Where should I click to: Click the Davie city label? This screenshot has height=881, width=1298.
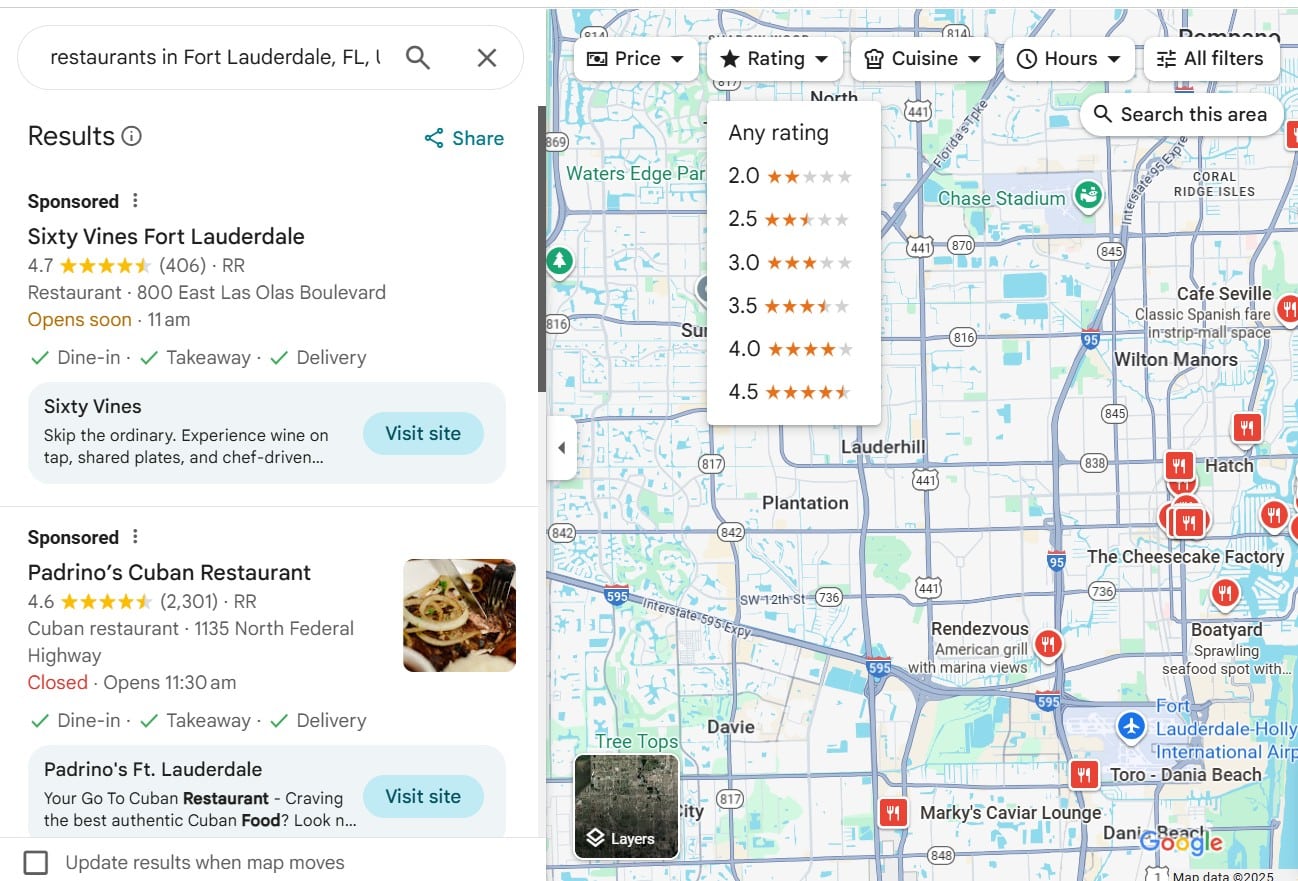click(731, 727)
